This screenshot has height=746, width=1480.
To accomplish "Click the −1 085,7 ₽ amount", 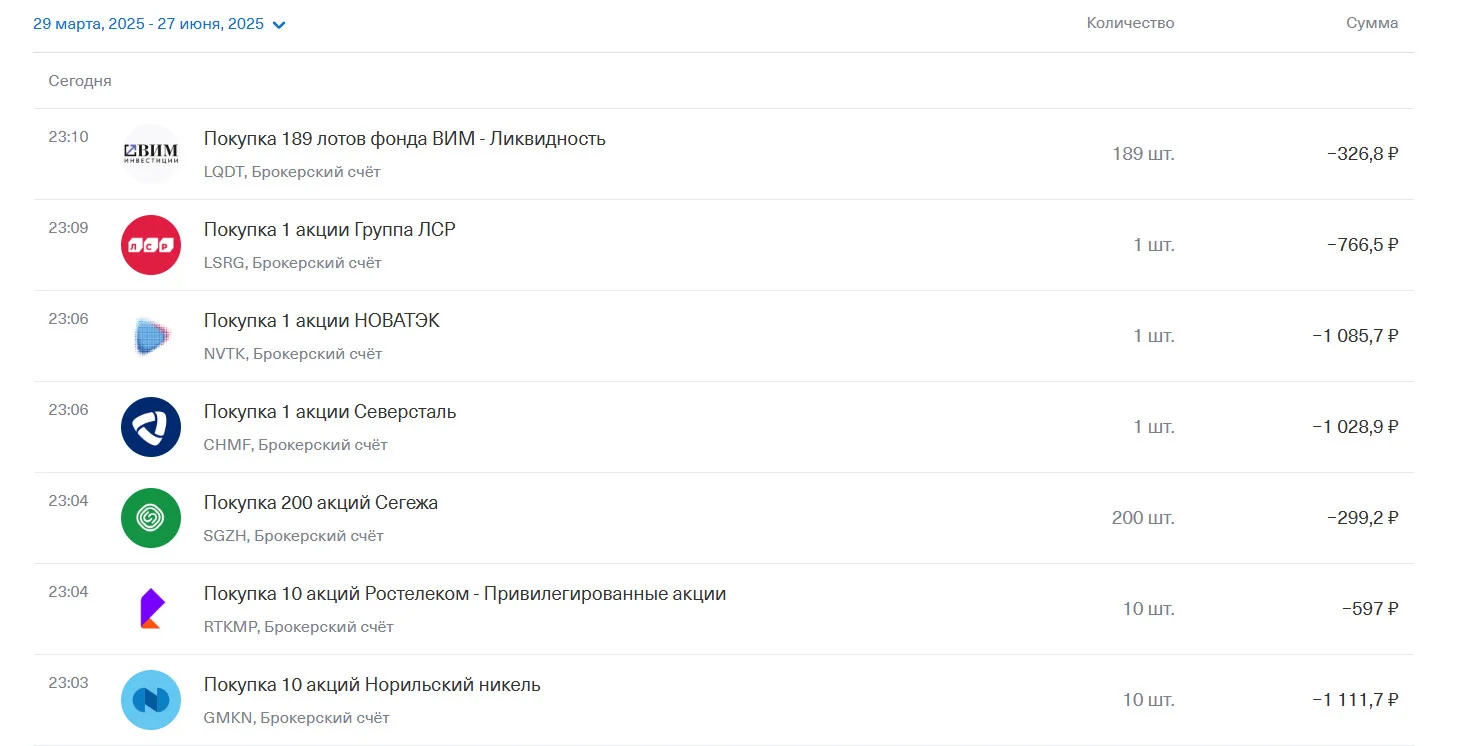I will [1355, 336].
